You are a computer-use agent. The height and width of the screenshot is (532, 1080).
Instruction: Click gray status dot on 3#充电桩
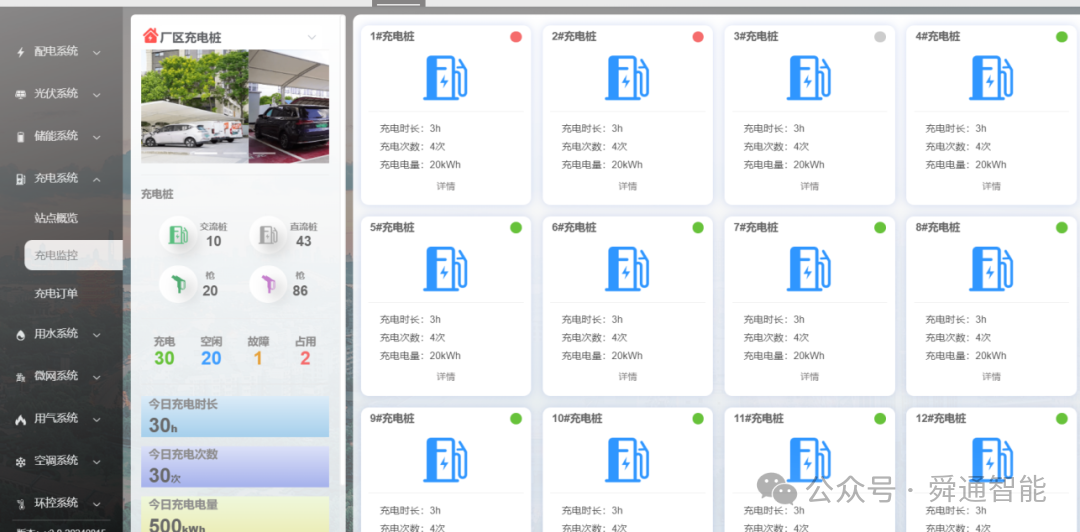(x=880, y=37)
